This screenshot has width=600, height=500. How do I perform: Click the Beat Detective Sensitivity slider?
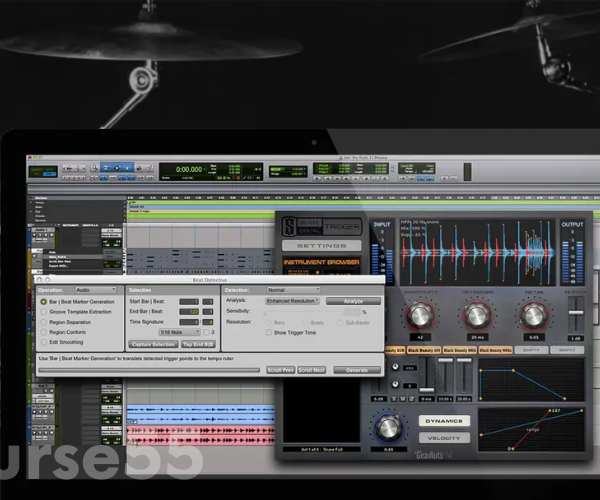click(302, 312)
